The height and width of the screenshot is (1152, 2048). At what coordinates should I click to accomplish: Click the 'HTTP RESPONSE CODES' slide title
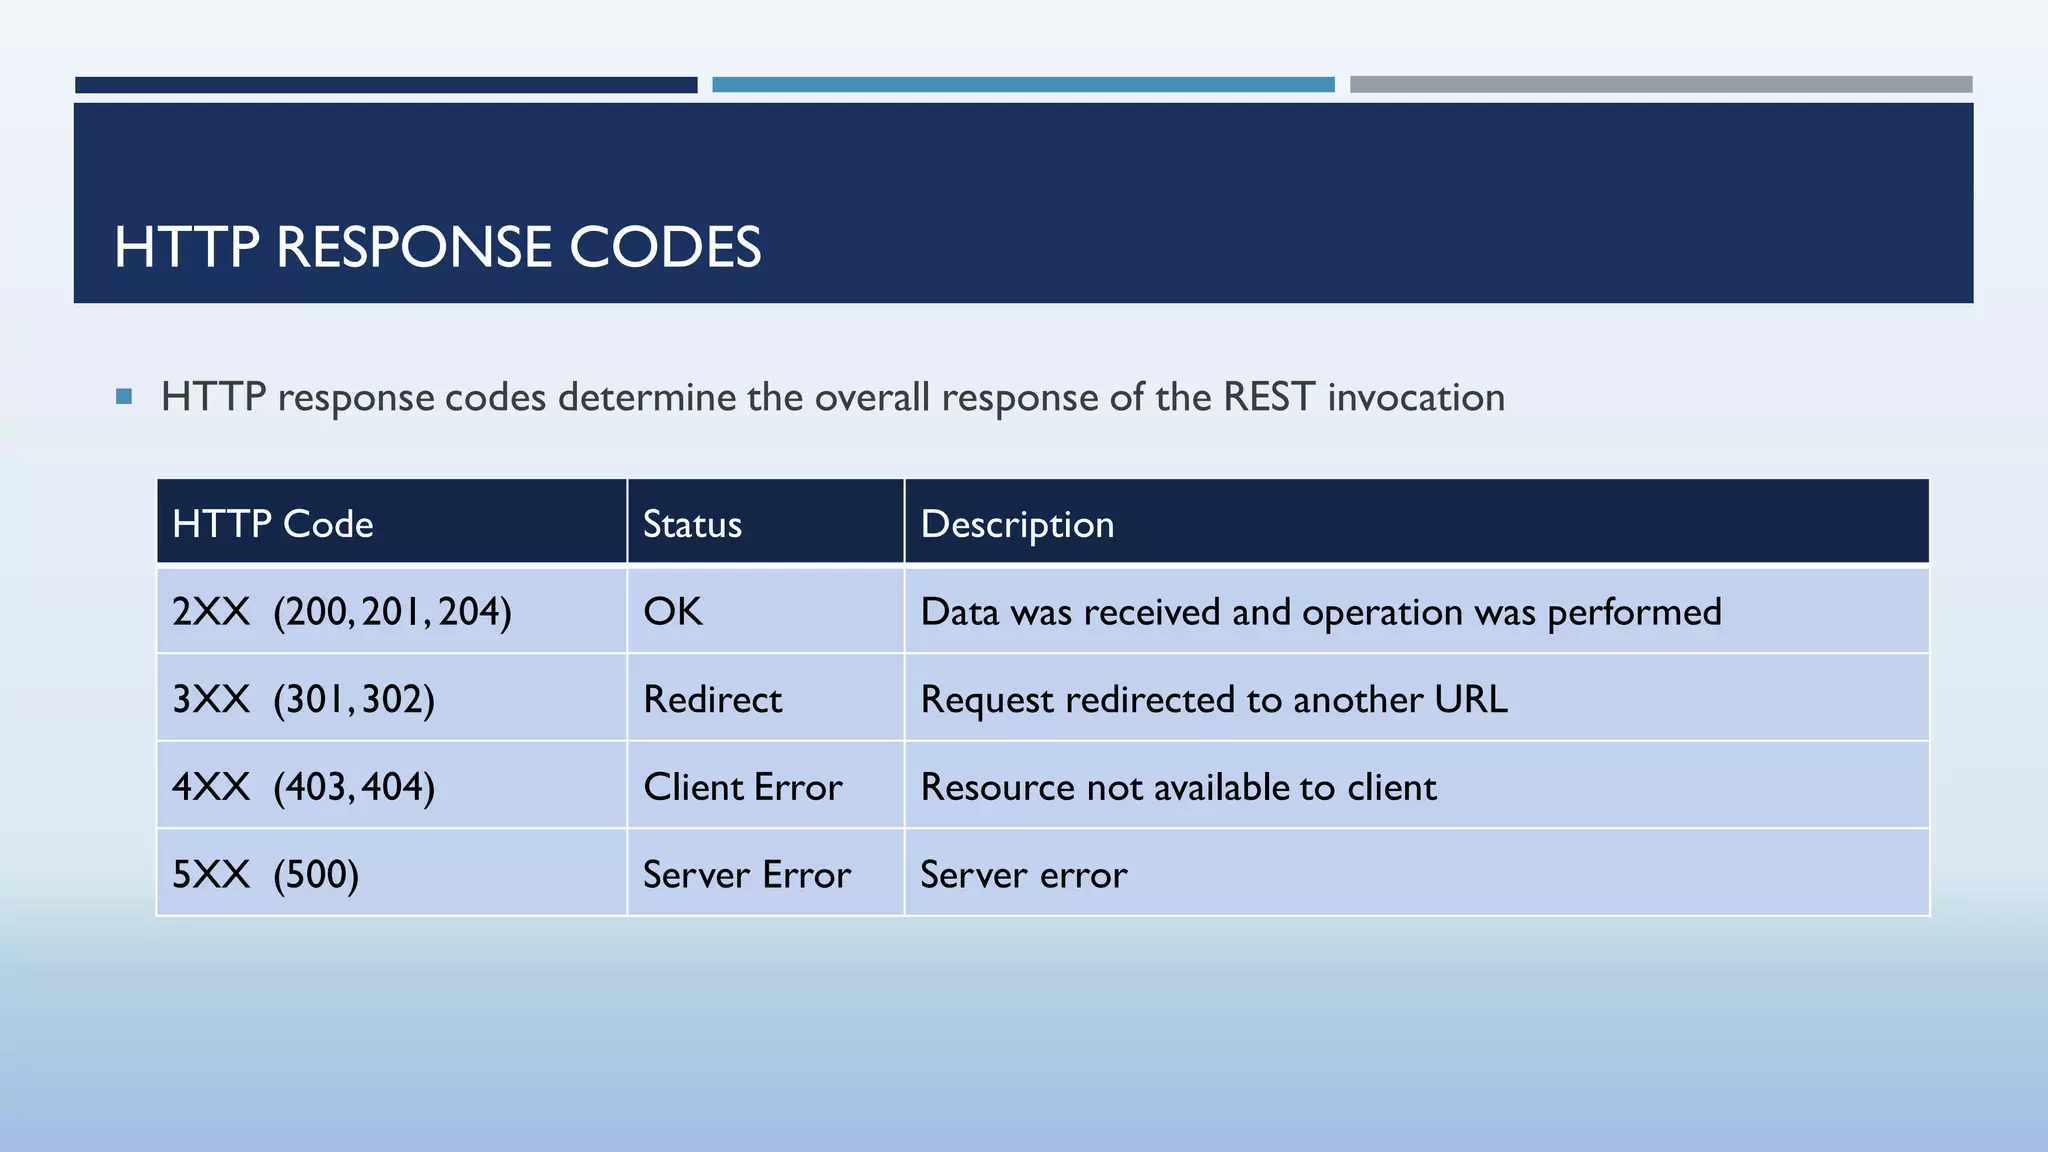pyautogui.click(x=437, y=247)
